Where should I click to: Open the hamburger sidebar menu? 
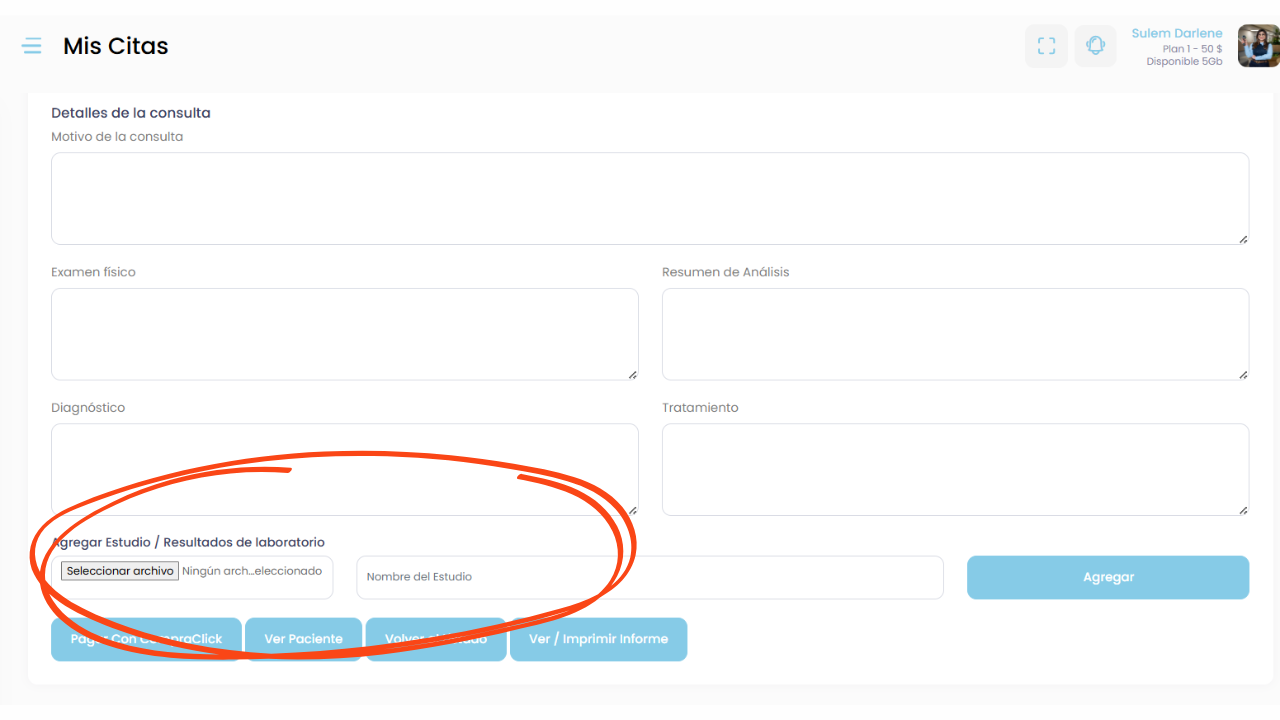(32, 46)
